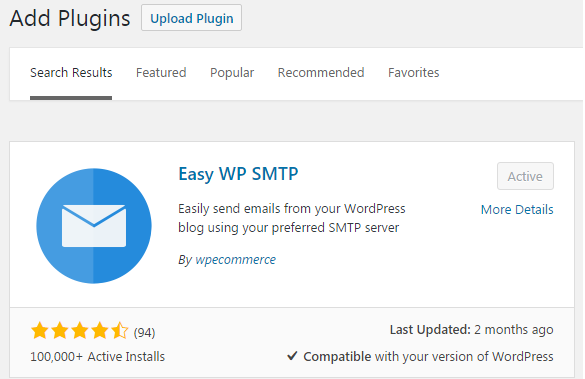Switch to the Popular tab
The height and width of the screenshot is (379, 585).
[x=232, y=73]
